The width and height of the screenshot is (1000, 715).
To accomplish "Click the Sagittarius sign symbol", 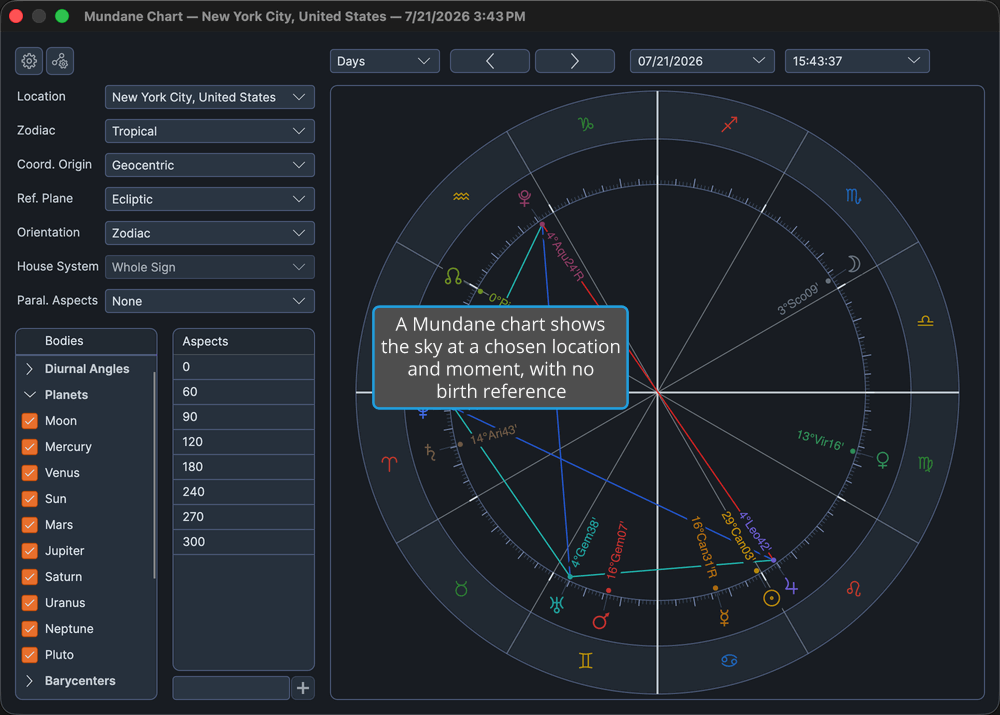I will point(730,124).
